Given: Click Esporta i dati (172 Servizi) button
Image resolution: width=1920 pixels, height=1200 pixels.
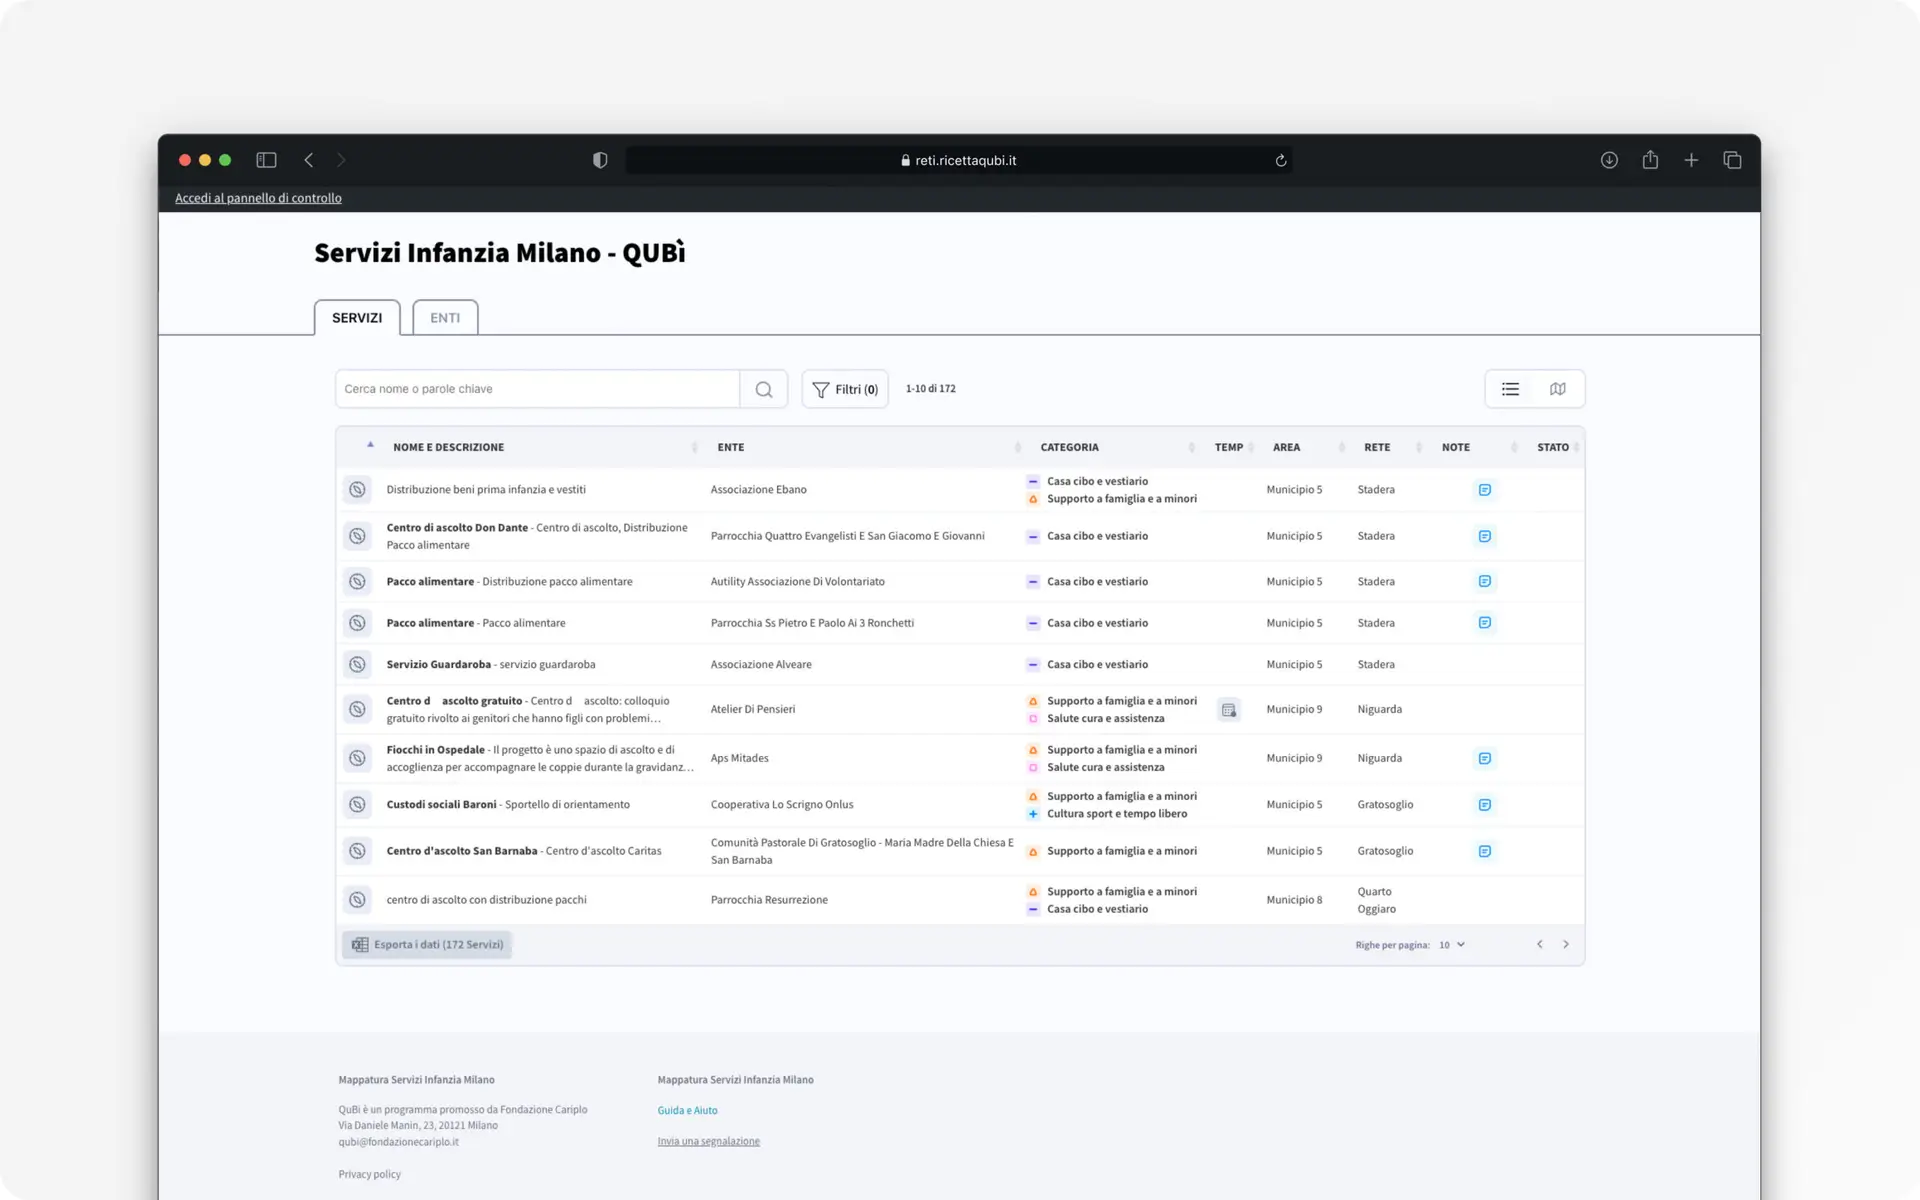Looking at the screenshot, I should tap(427, 945).
